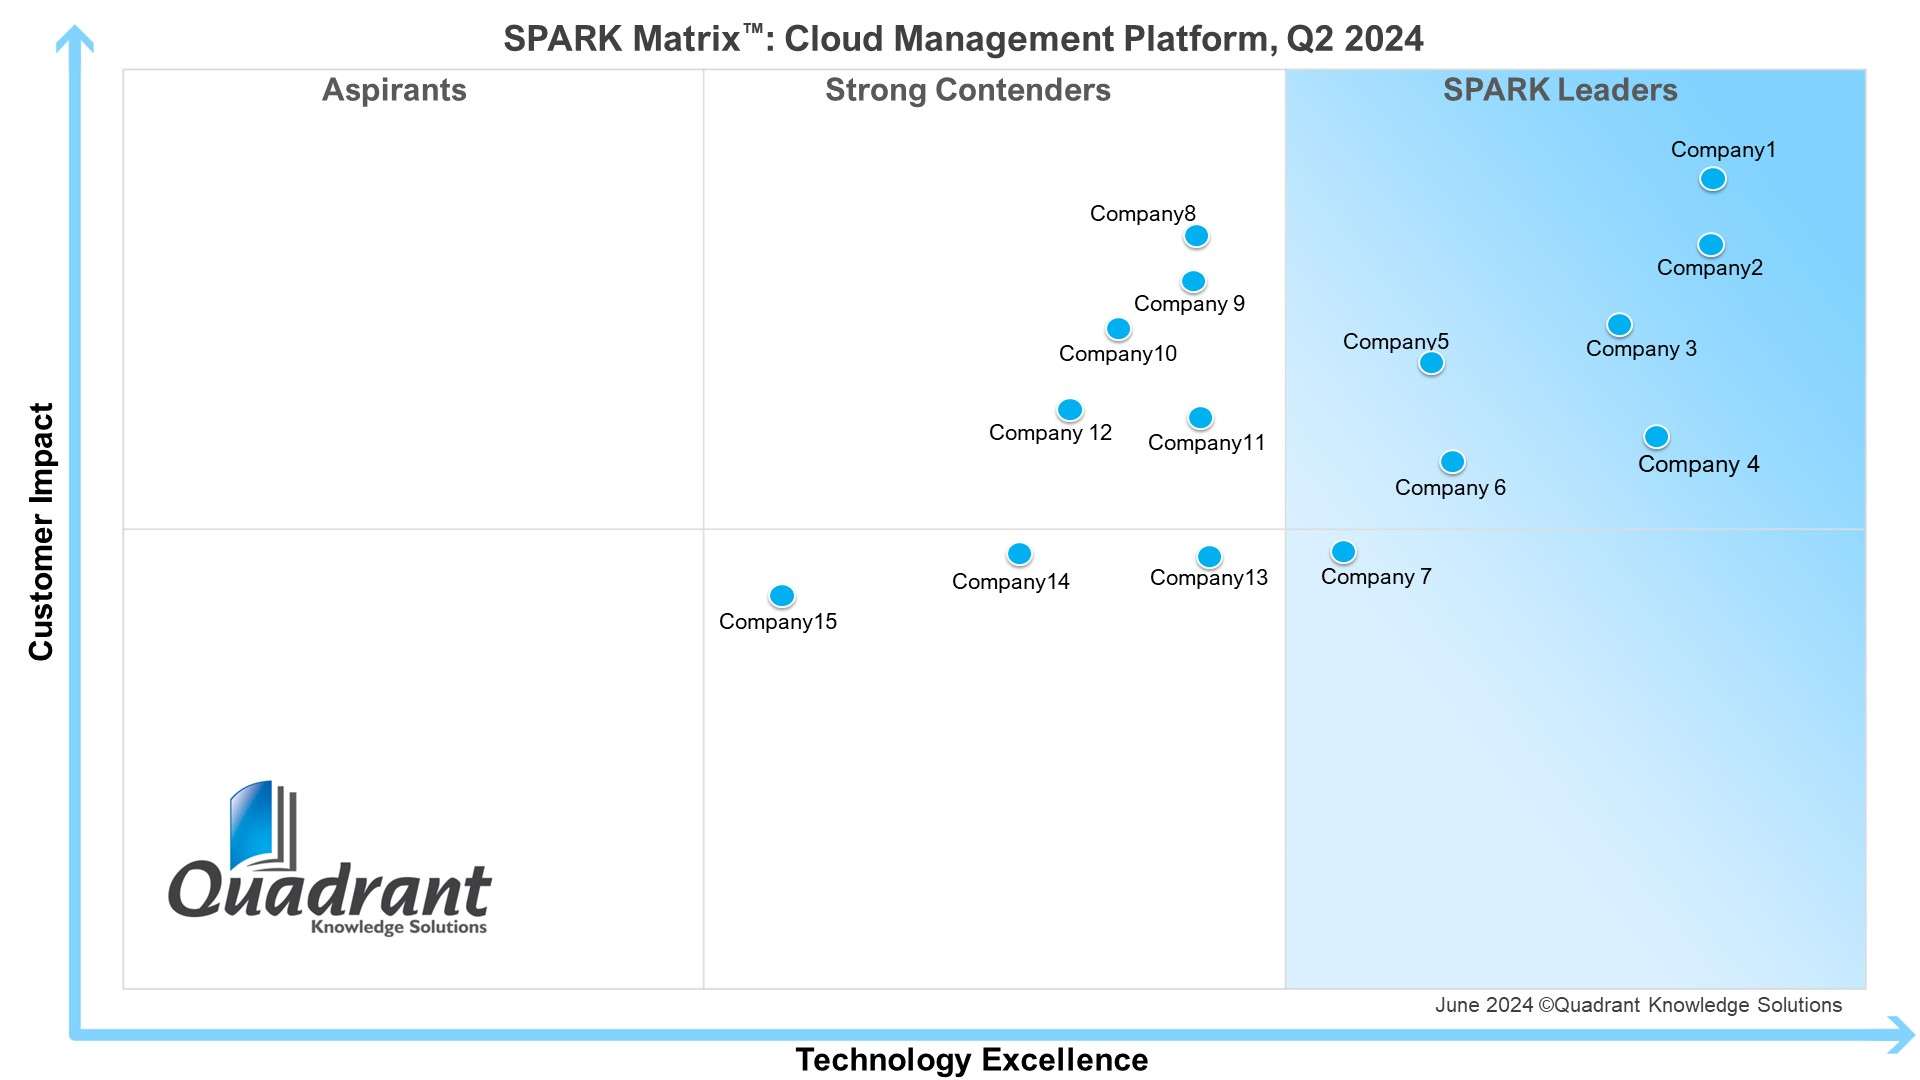Click the Company5 blue marker
This screenshot has width=1920, height=1080.
click(x=1431, y=363)
